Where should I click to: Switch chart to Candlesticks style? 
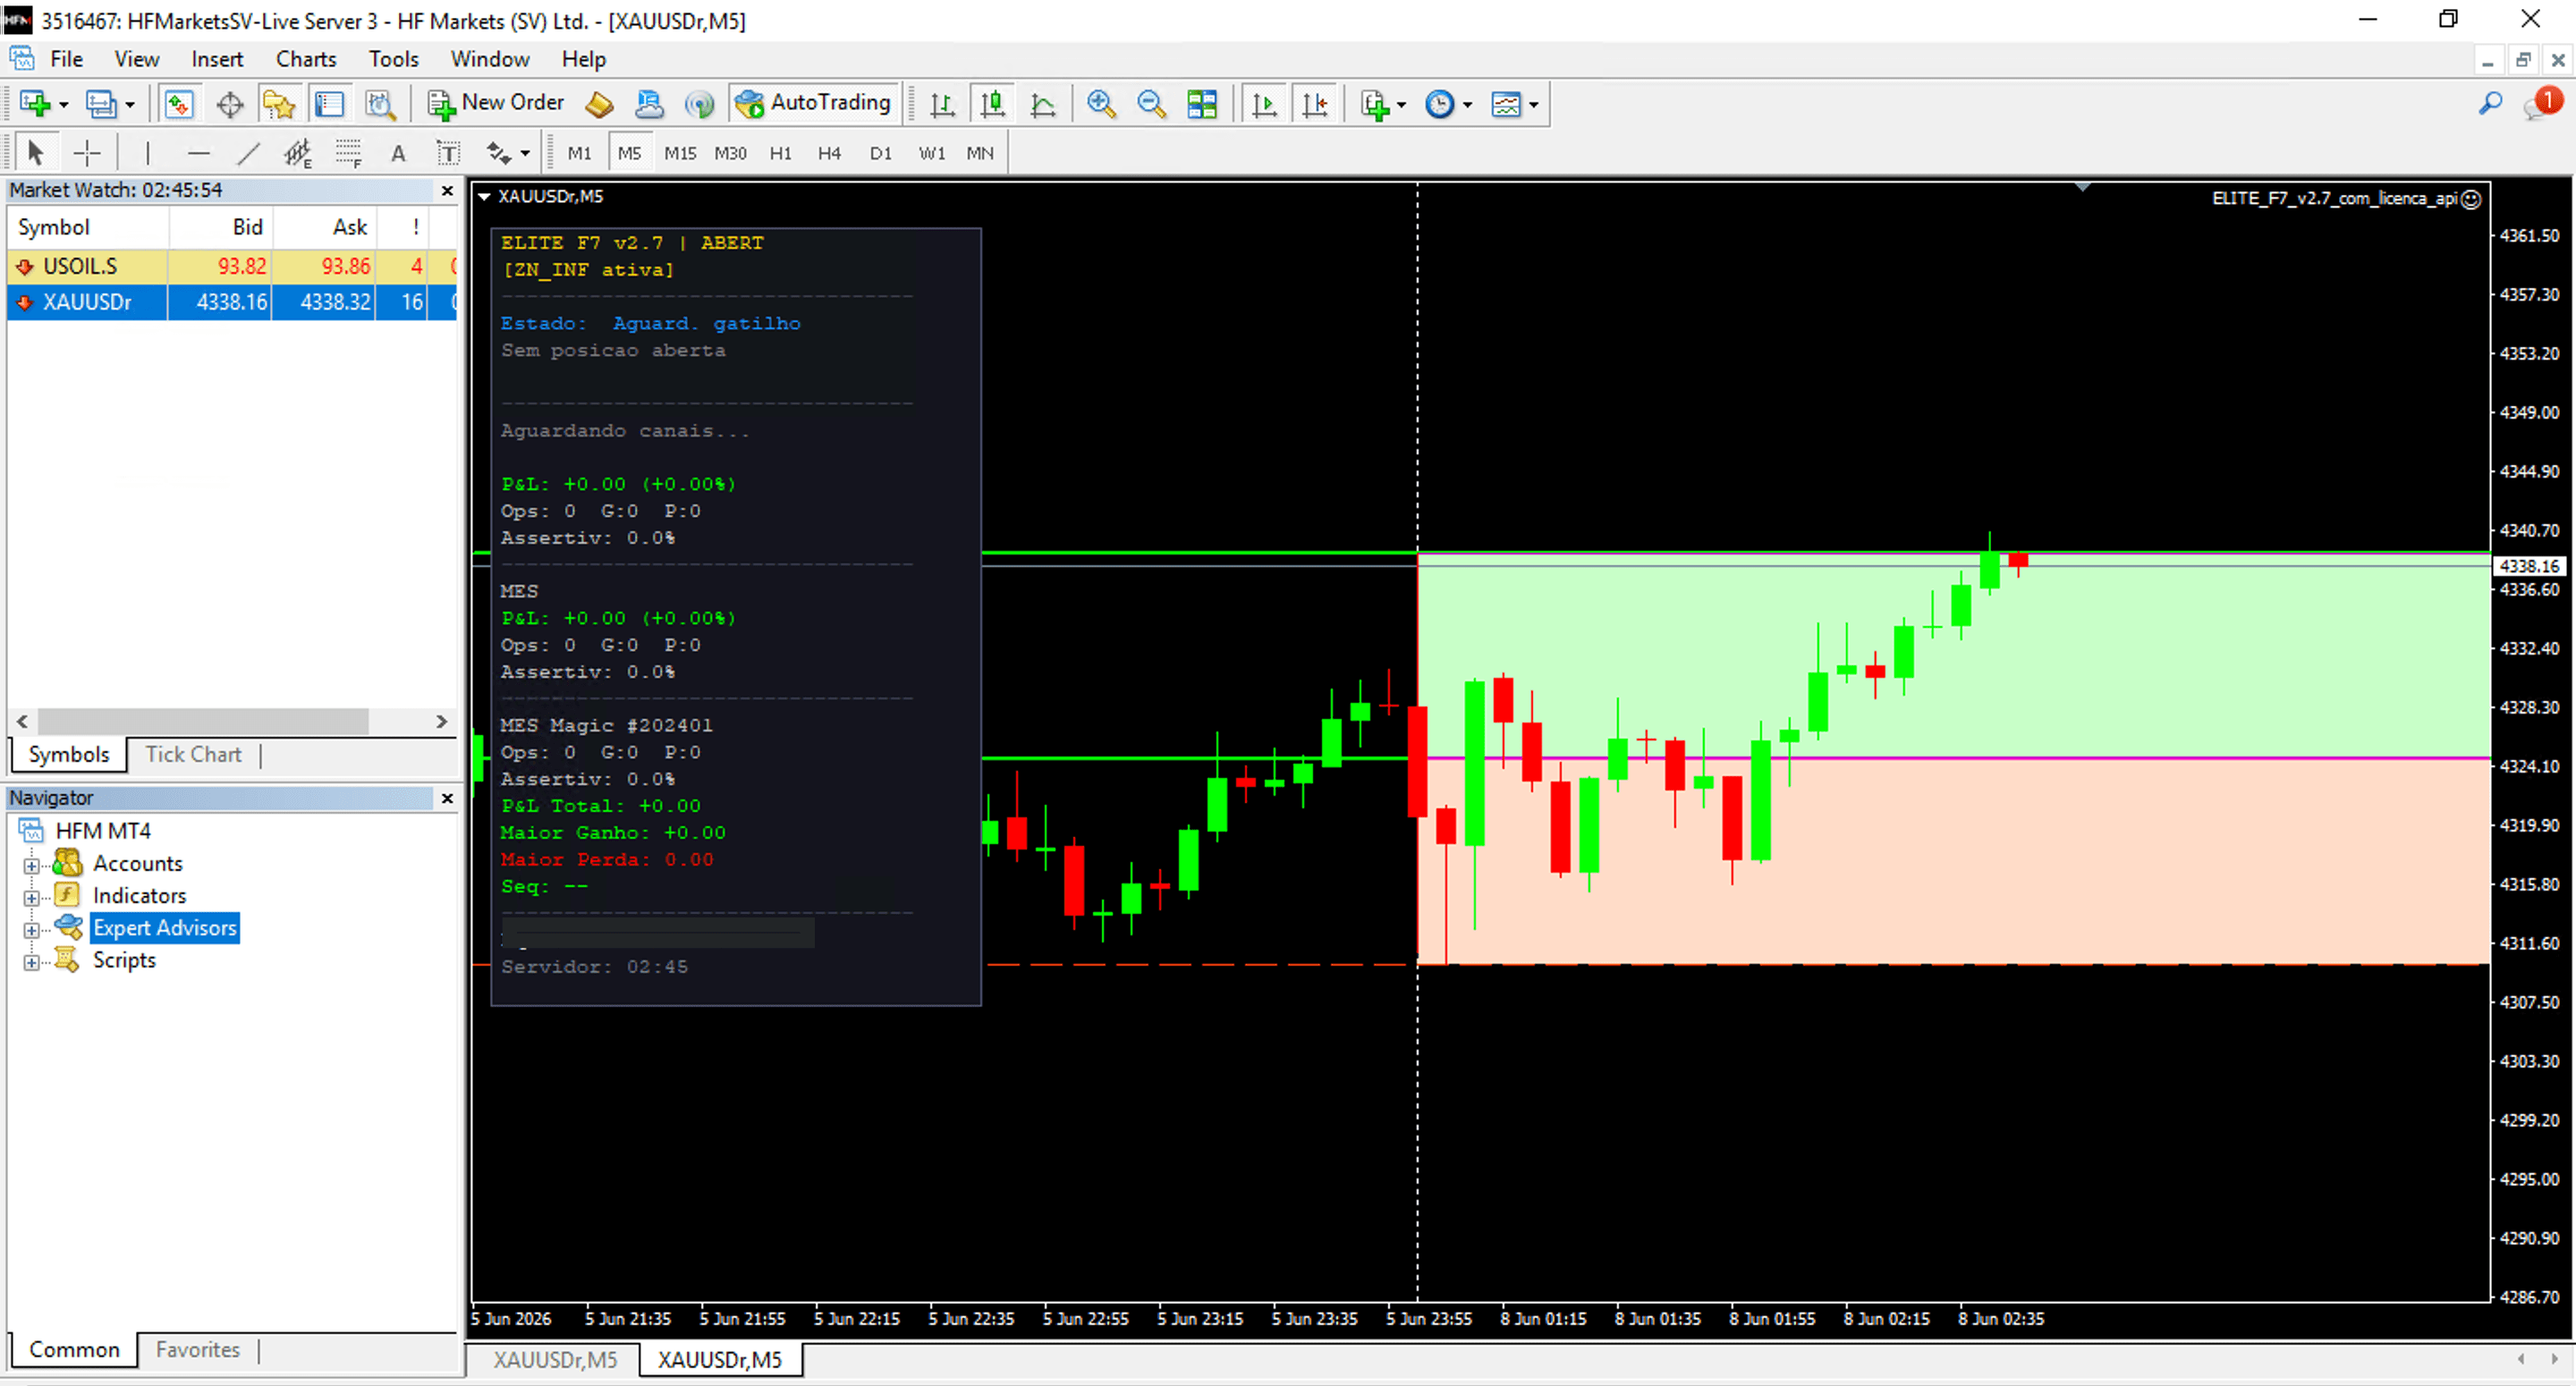[x=992, y=104]
